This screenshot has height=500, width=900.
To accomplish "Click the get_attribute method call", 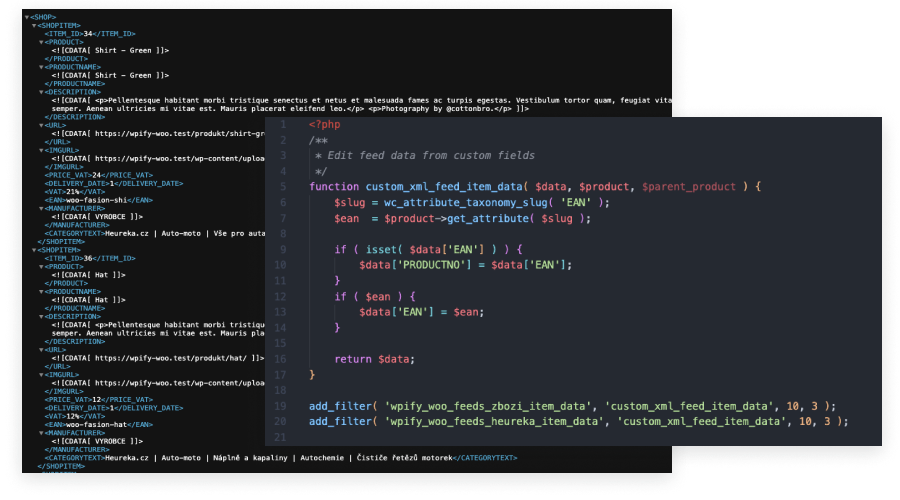I will pos(488,219).
